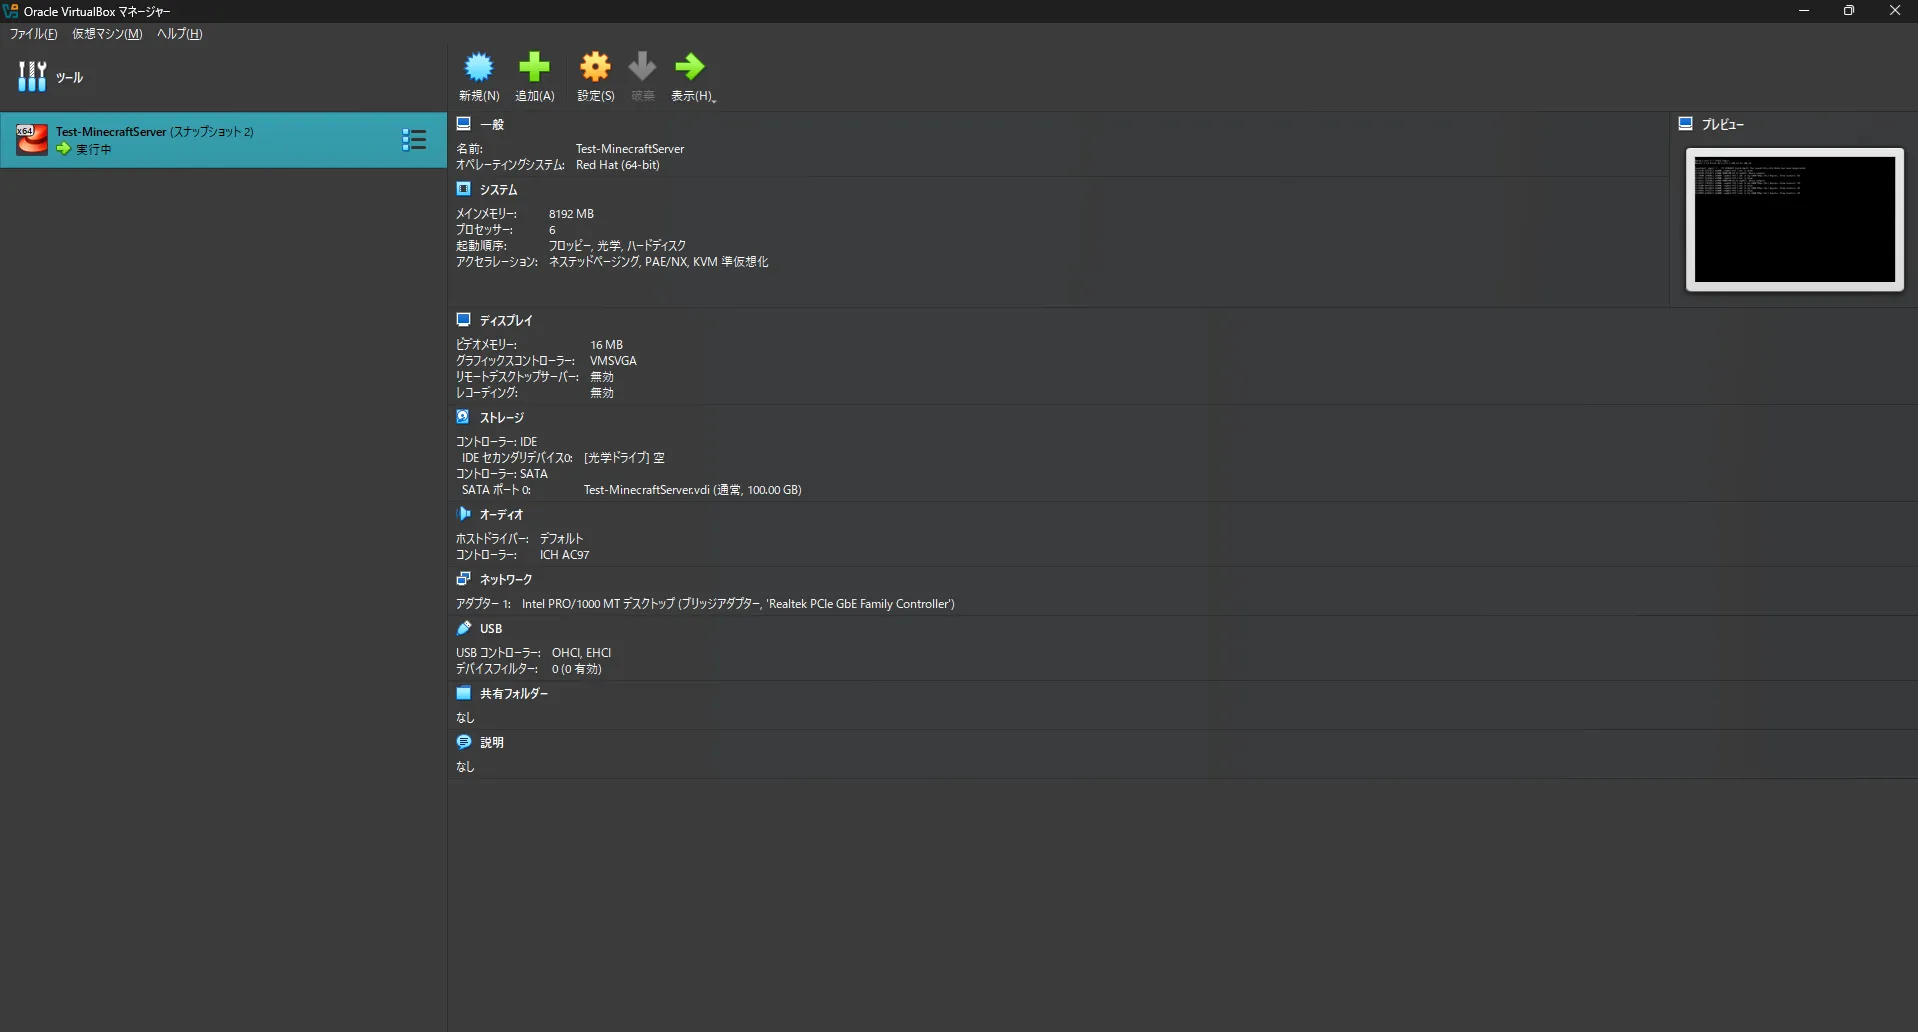
Task: Click the システム section icon
Action: (x=463, y=189)
